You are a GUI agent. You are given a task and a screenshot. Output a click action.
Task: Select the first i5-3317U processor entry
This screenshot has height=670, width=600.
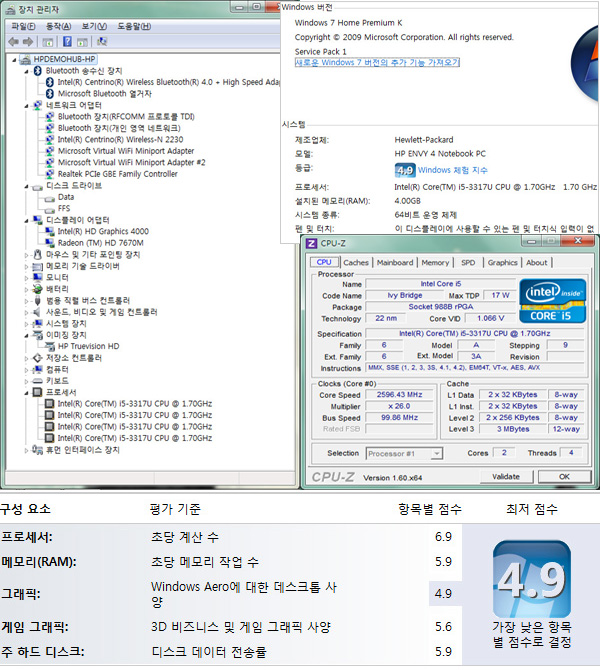[x=135, y=404]
